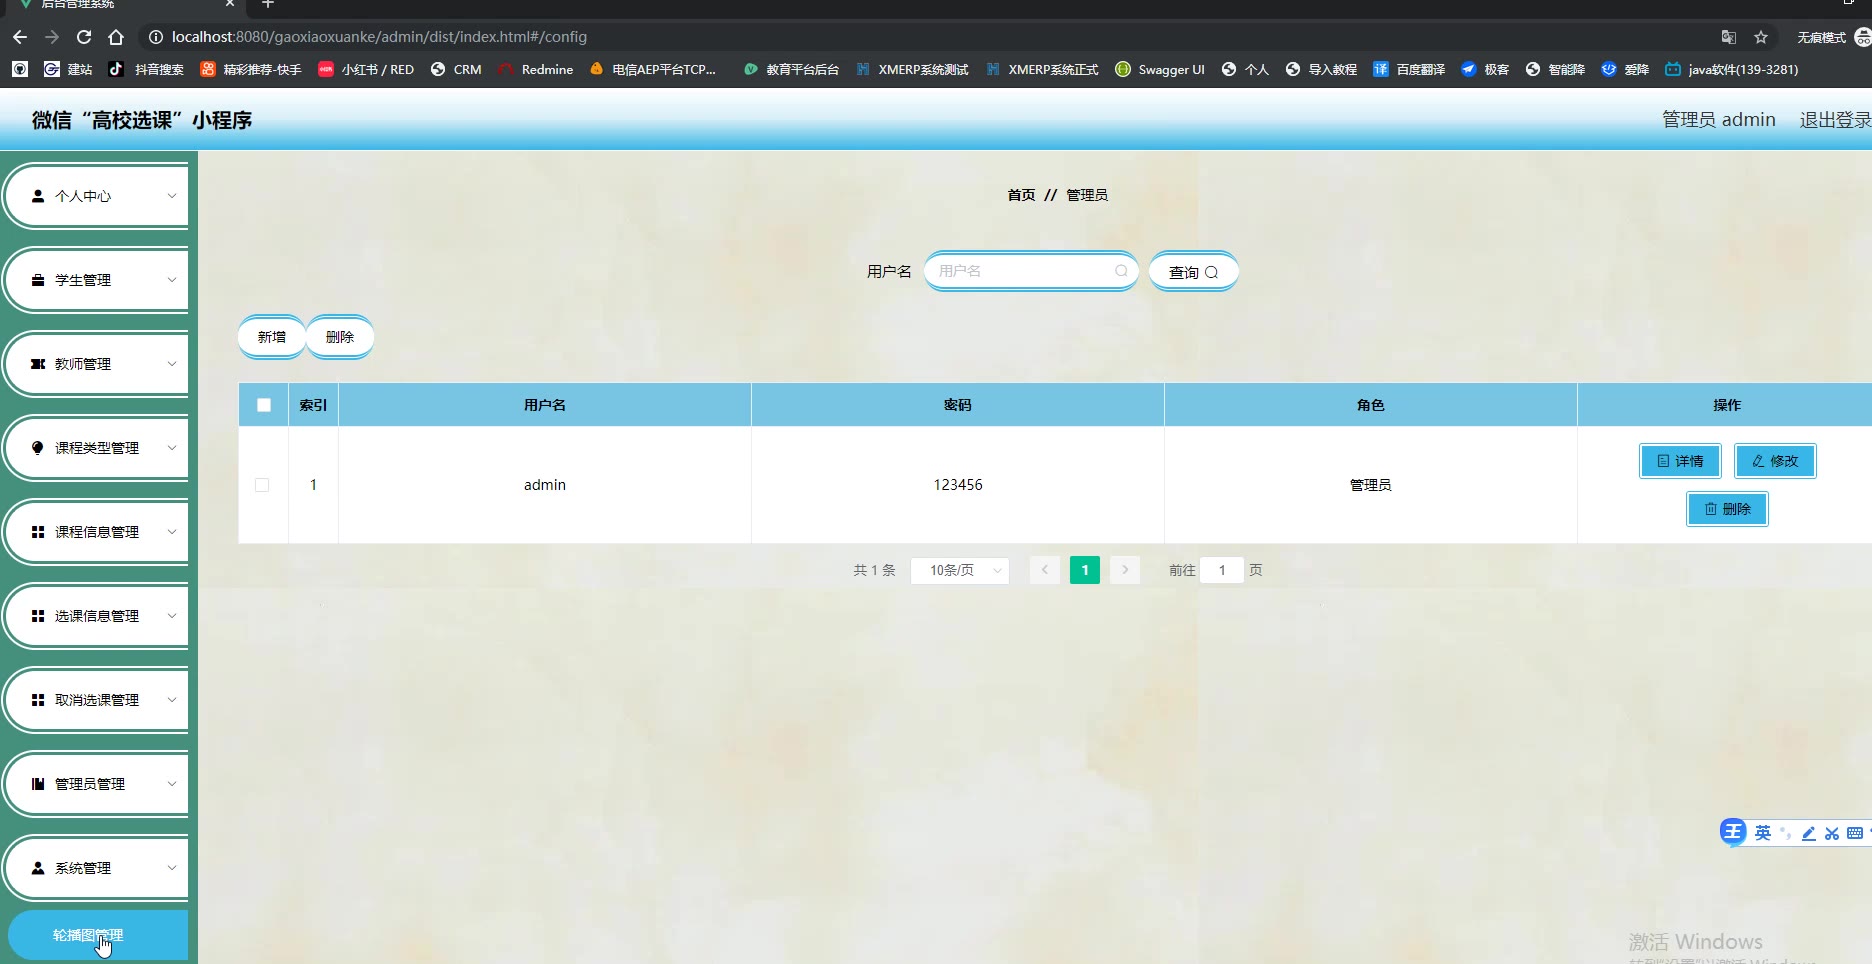Open the java软件(139-3281) bookmark
This screenshot has width=1872, height=964.
click(x=1731, y=69)
